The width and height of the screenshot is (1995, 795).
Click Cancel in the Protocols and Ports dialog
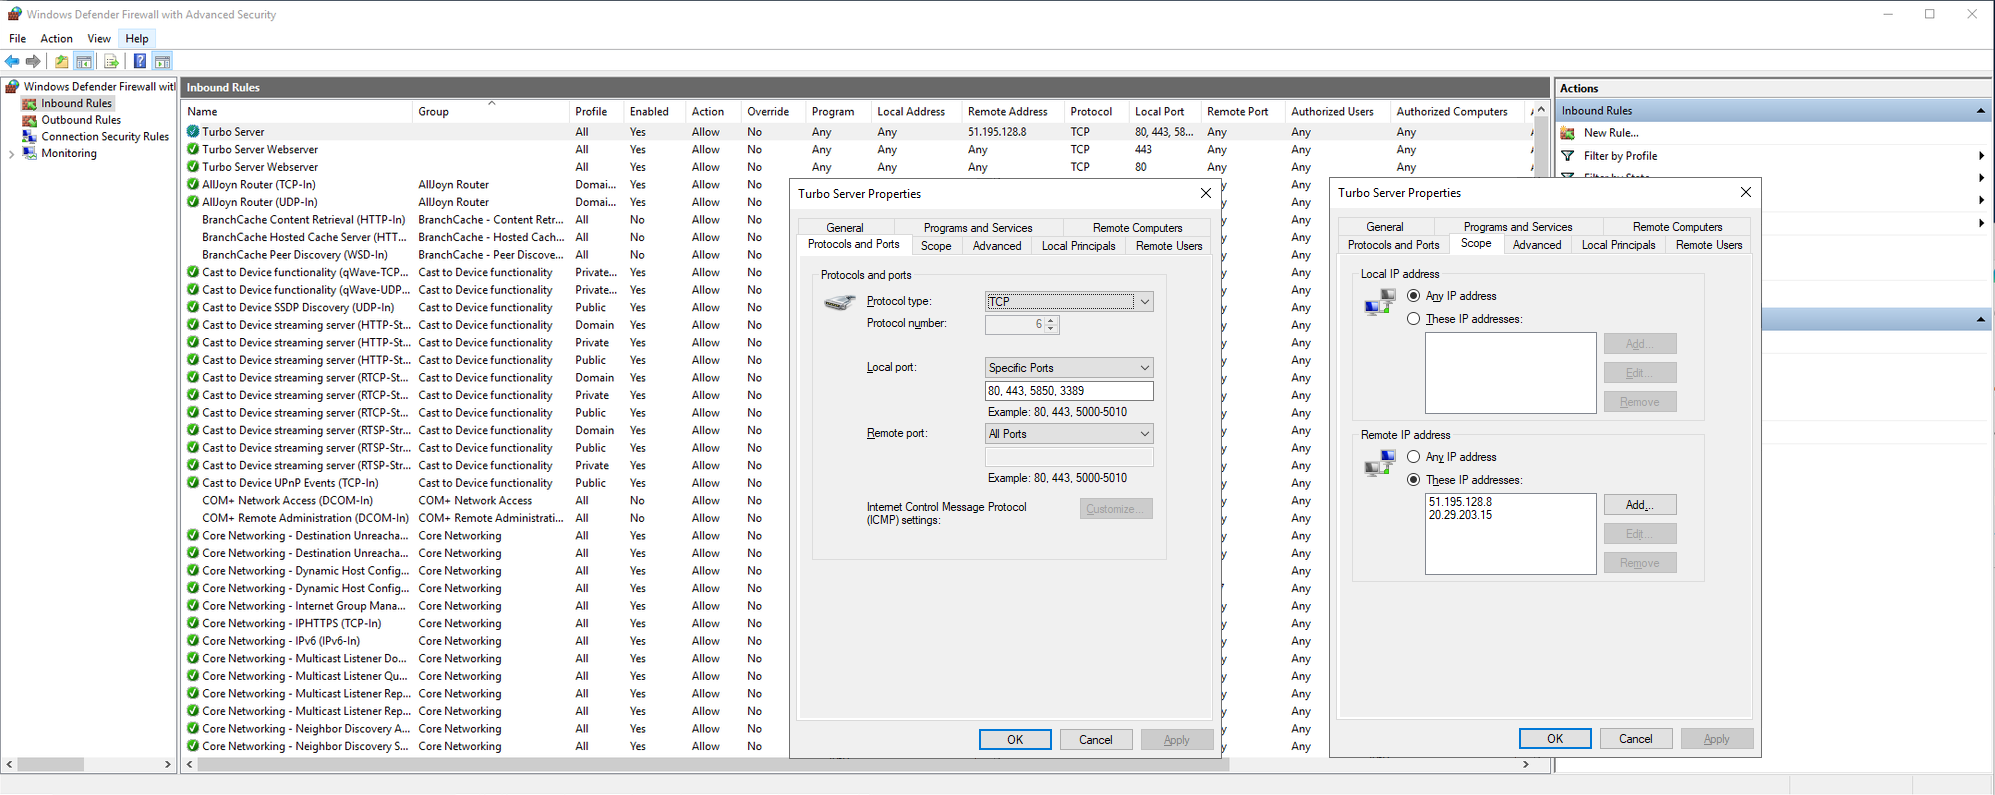1095,740
